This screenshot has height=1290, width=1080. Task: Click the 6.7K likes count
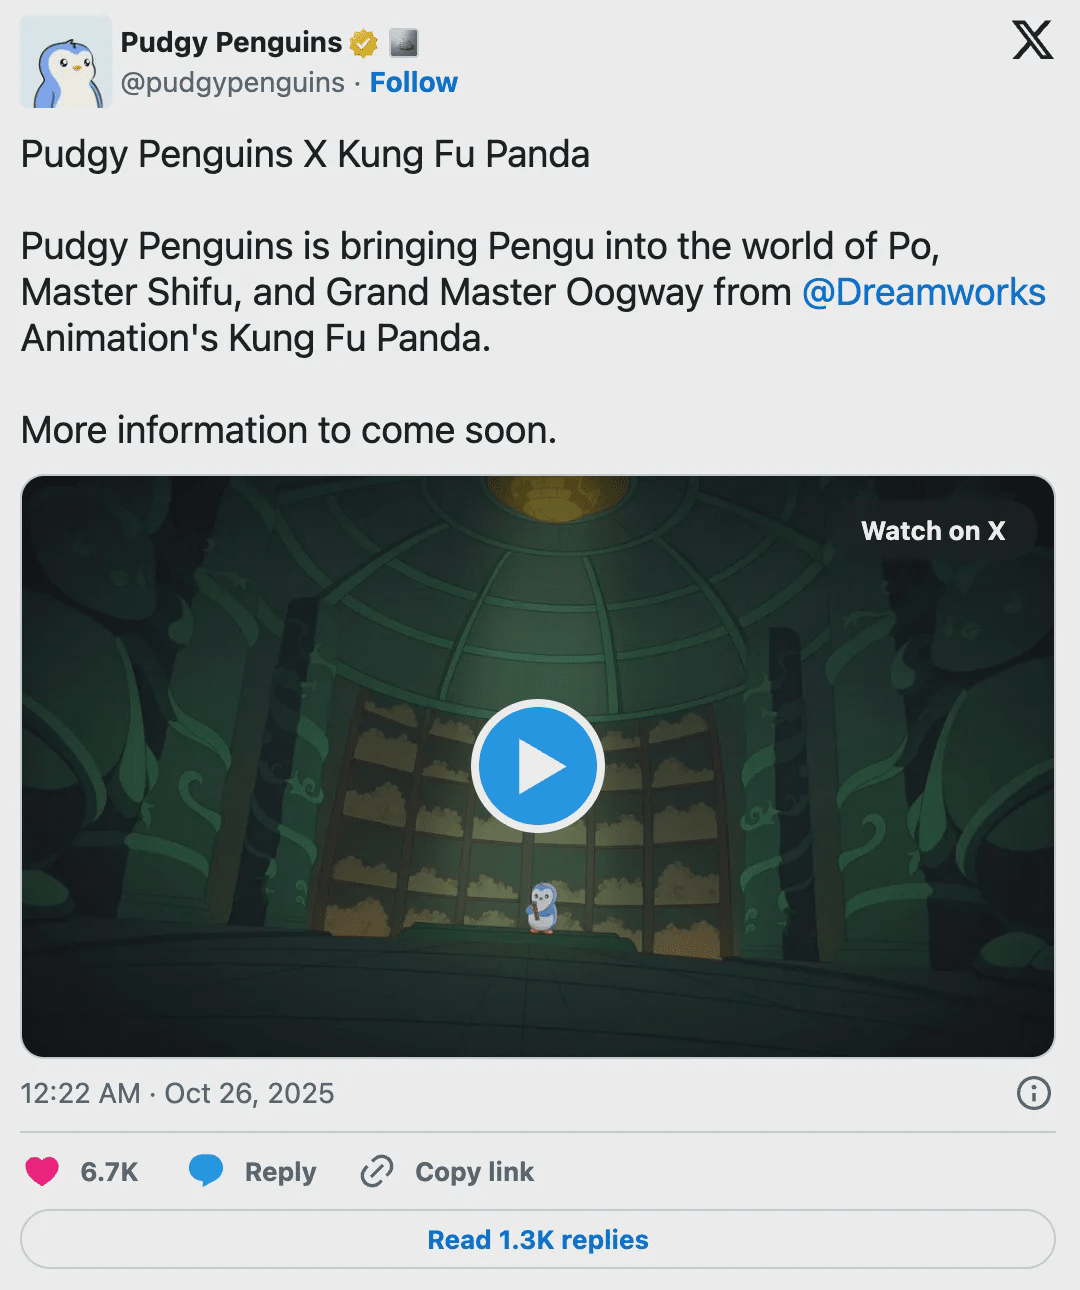pyautogui.click(x=109, y=1172)
